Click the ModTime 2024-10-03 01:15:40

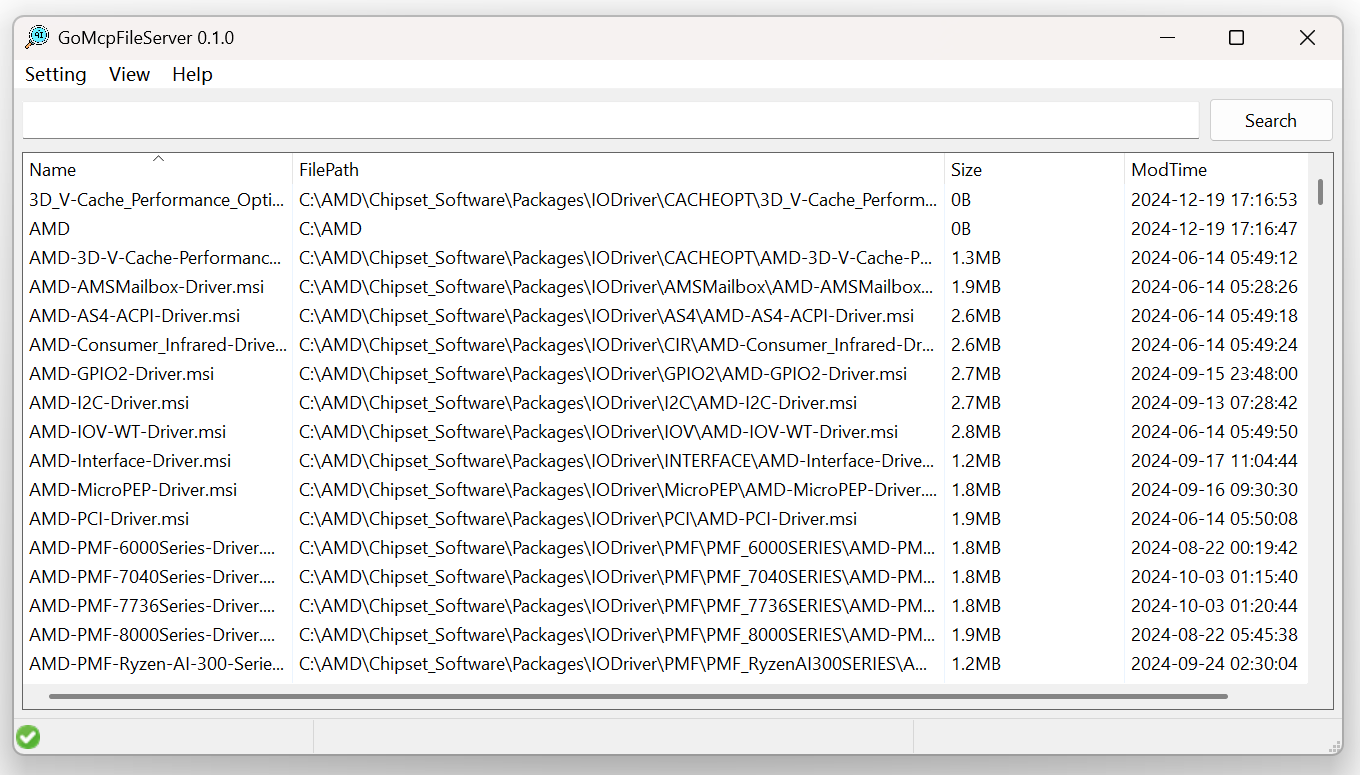pos(1214,577)
